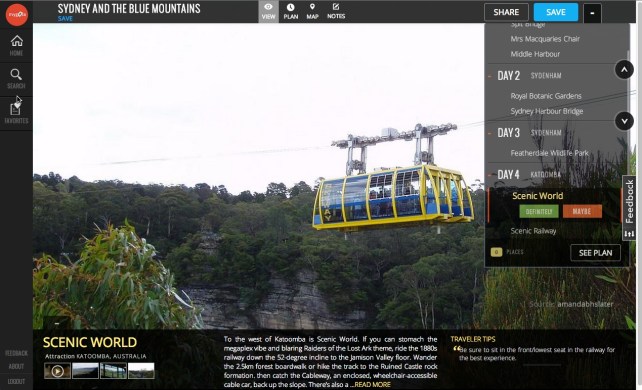
Task: Mark Scenic World as Maybe
Action: [x=582, y=212]
